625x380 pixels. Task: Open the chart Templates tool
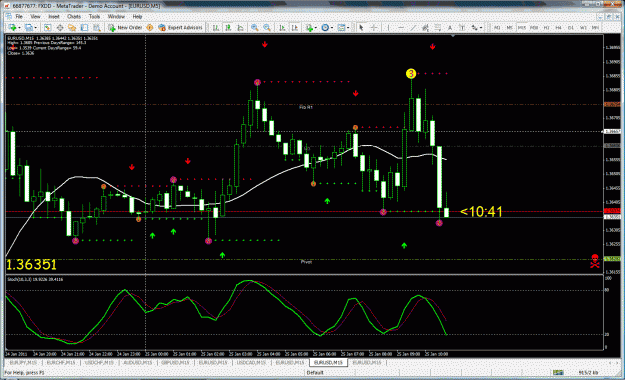341,28
